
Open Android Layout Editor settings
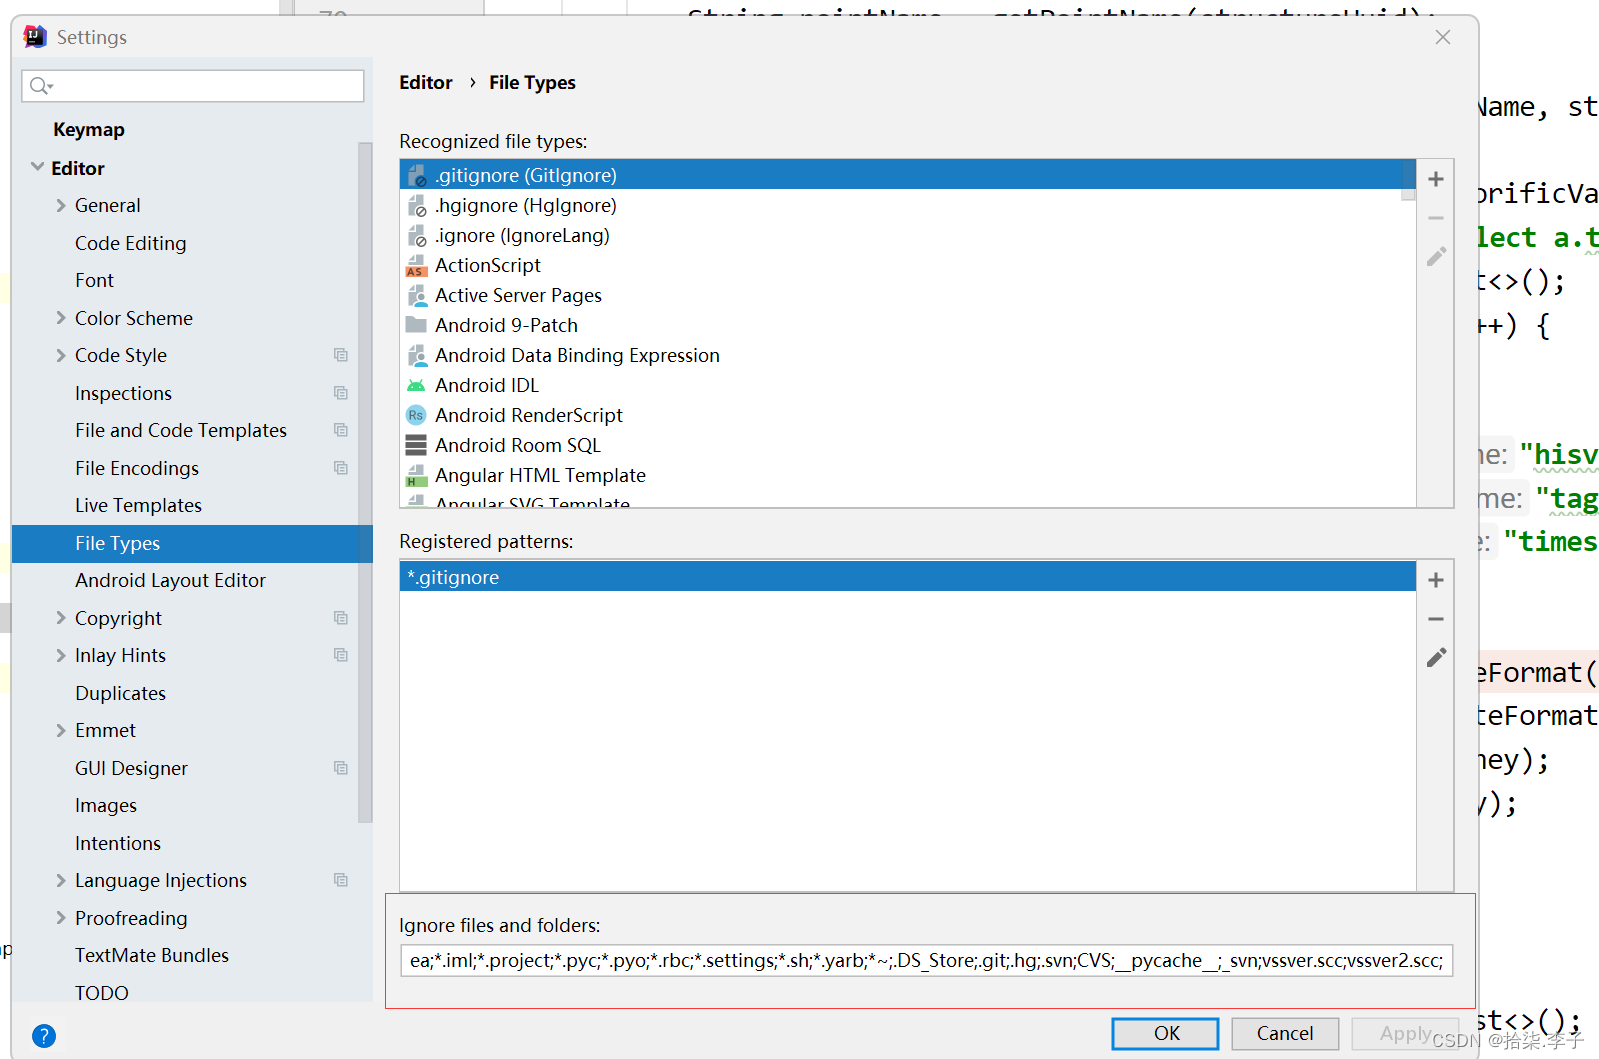click(170, 580)
